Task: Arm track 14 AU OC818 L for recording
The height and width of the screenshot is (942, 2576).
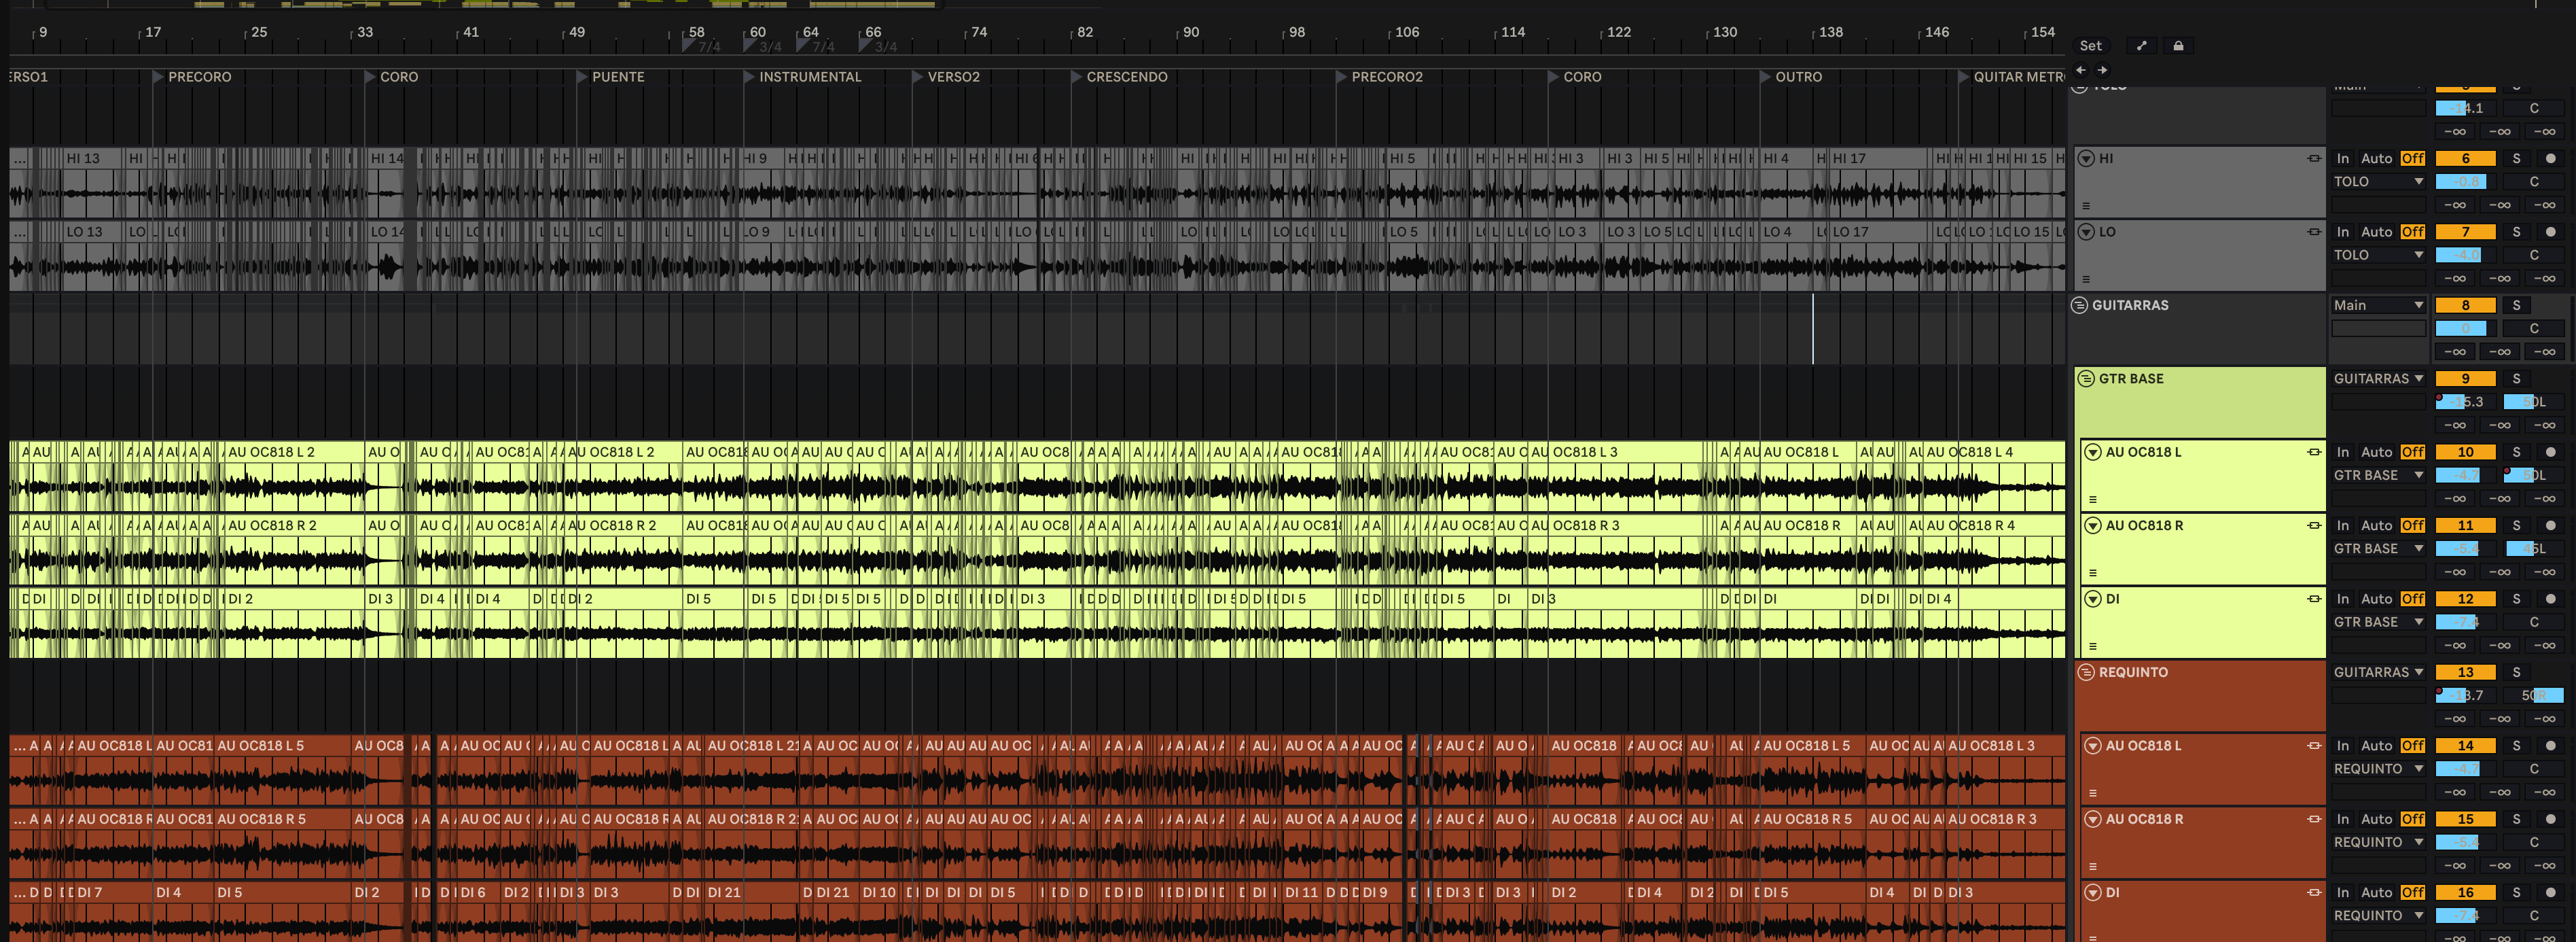Action: tap(2550, 746)
